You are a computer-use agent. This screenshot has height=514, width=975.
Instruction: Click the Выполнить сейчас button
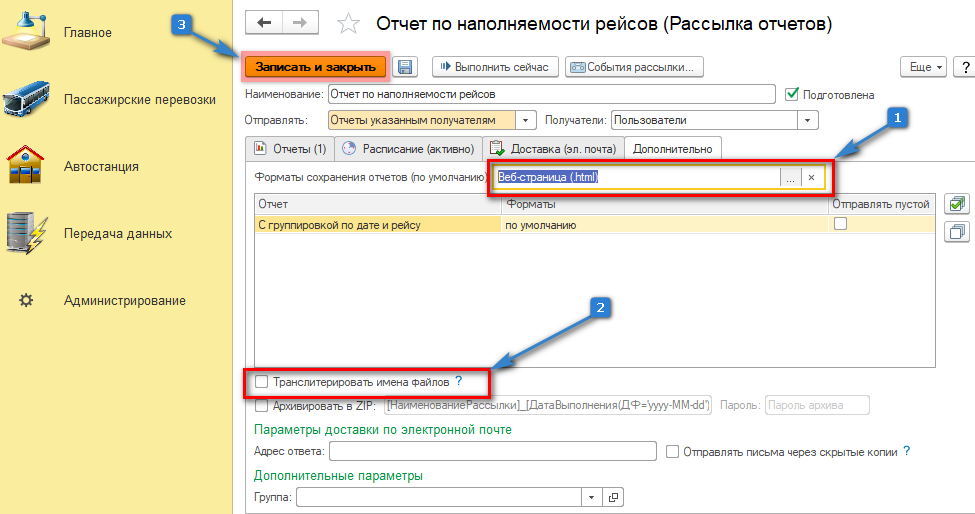(493, 67)
